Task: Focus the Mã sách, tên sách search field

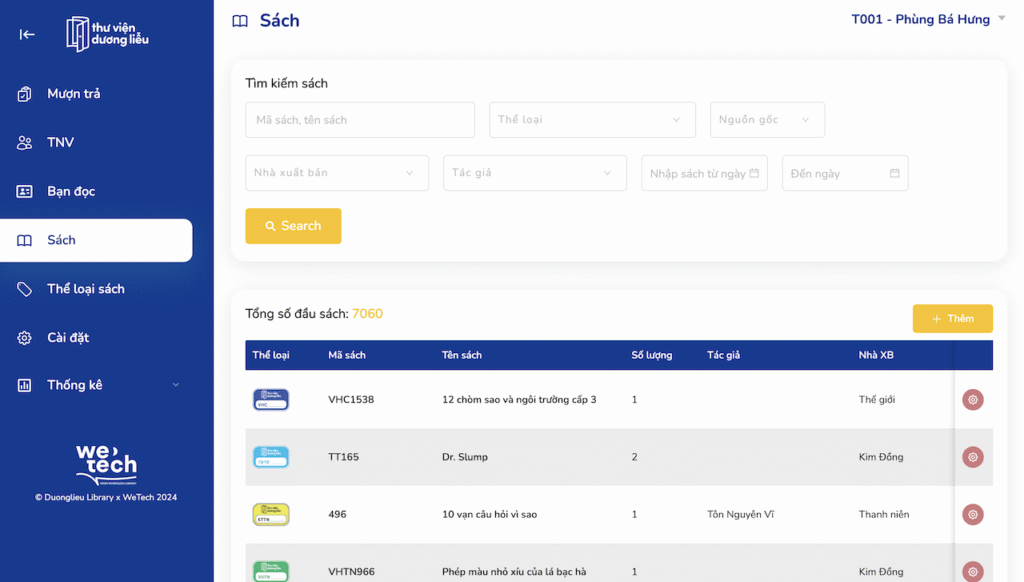Action: (359, 120)
